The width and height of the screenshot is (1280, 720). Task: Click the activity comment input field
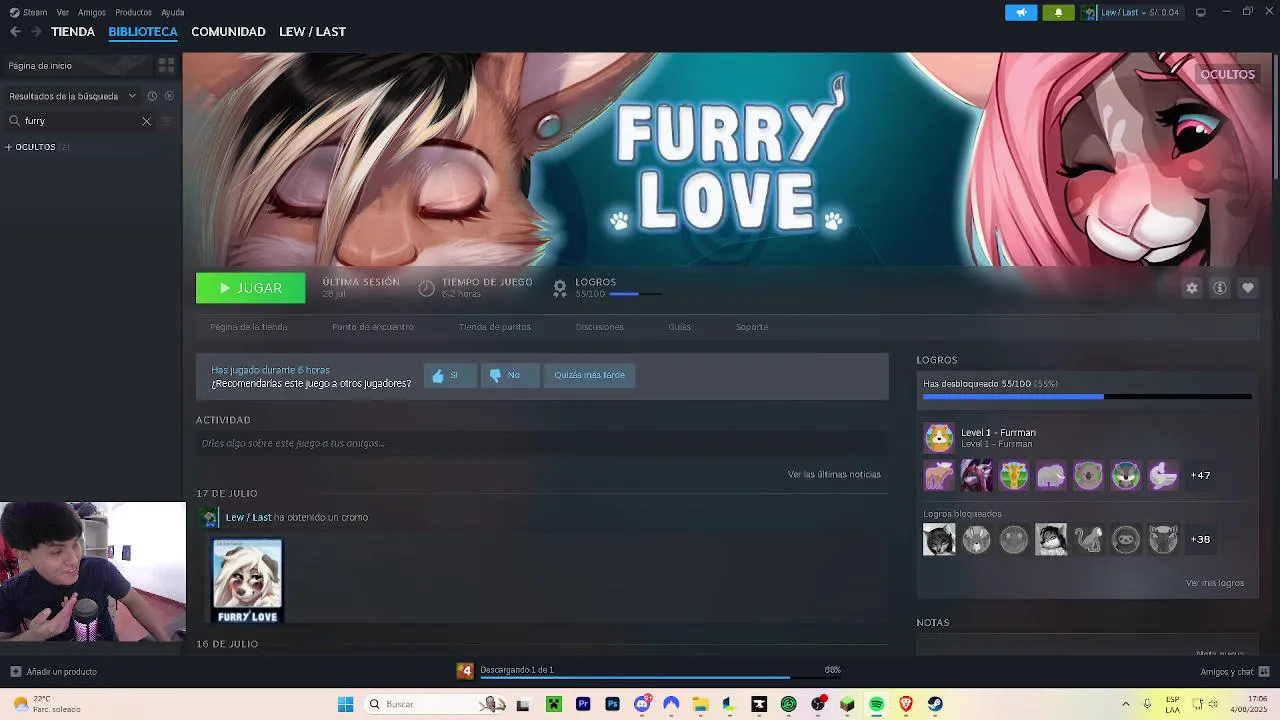(x=542, y=443)
